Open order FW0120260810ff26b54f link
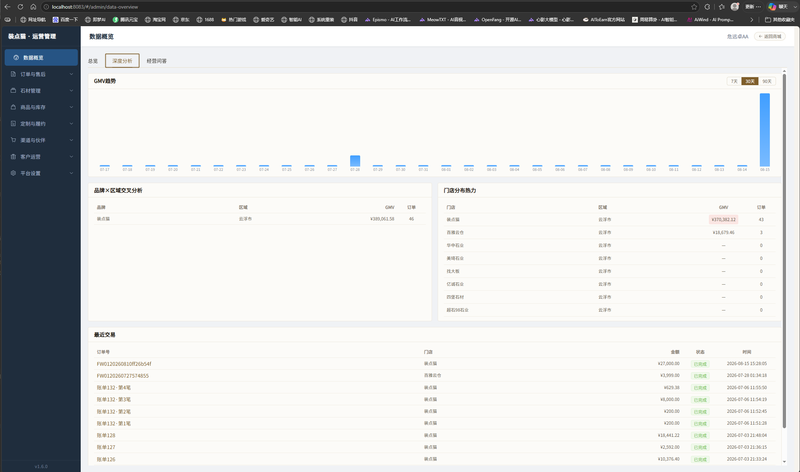The height and width of the screenshot is (472, 800). pos(124,364)
